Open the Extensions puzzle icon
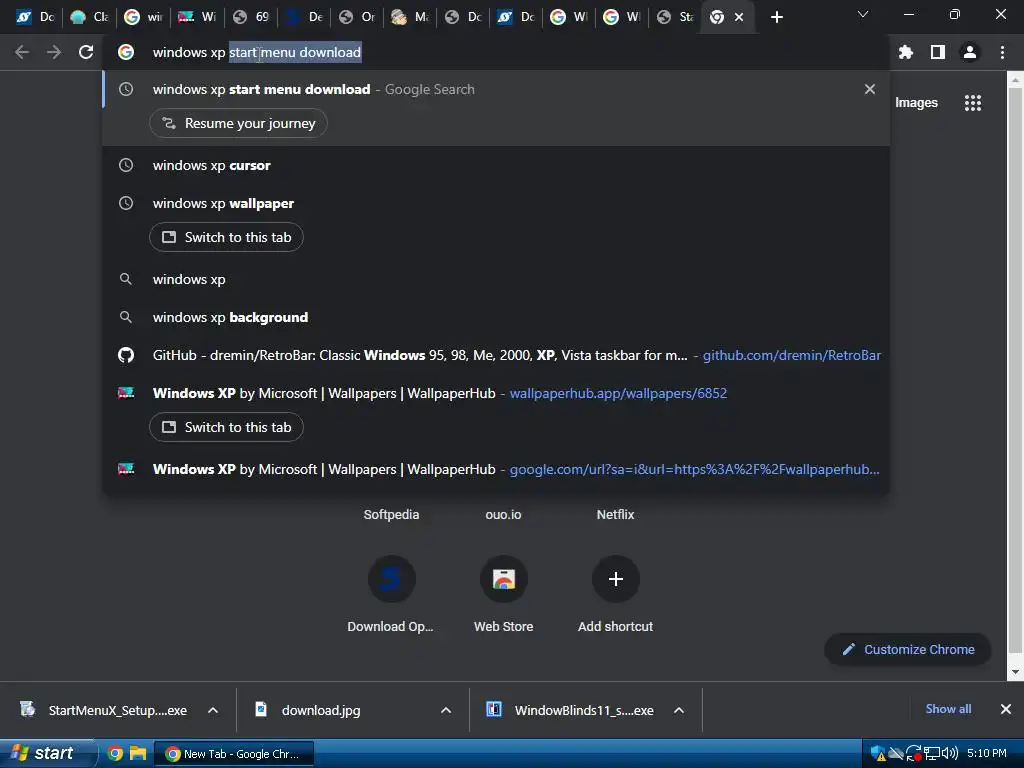Viewport: 1024px width, 768px height. 905,52
